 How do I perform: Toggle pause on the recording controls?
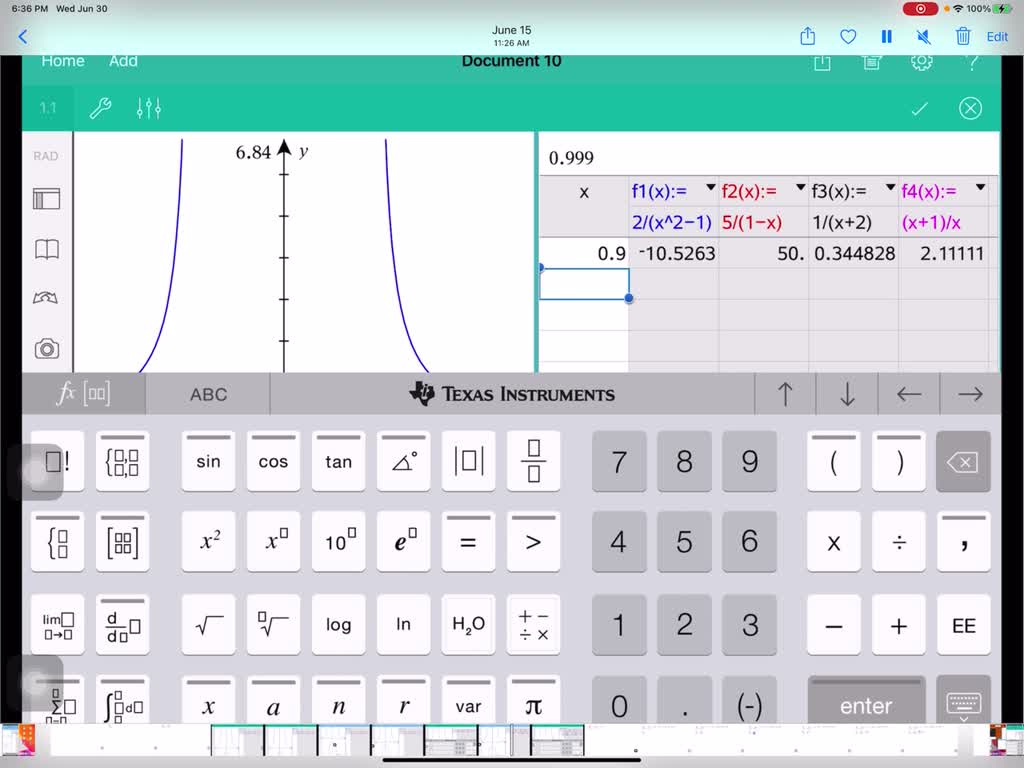[886, 36]
